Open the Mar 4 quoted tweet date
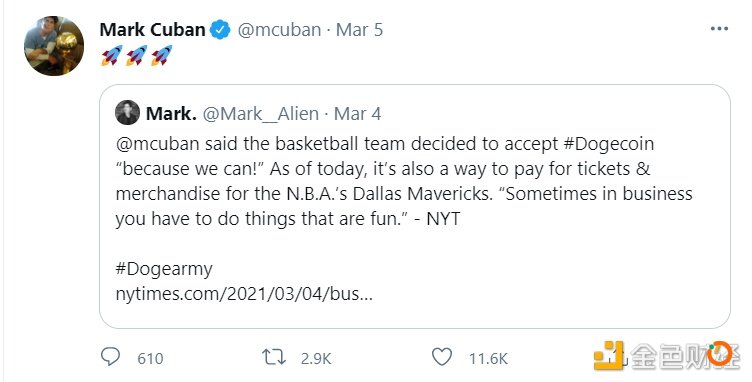The height and width of the screenshot is (382, 752). tap(357, 114)
